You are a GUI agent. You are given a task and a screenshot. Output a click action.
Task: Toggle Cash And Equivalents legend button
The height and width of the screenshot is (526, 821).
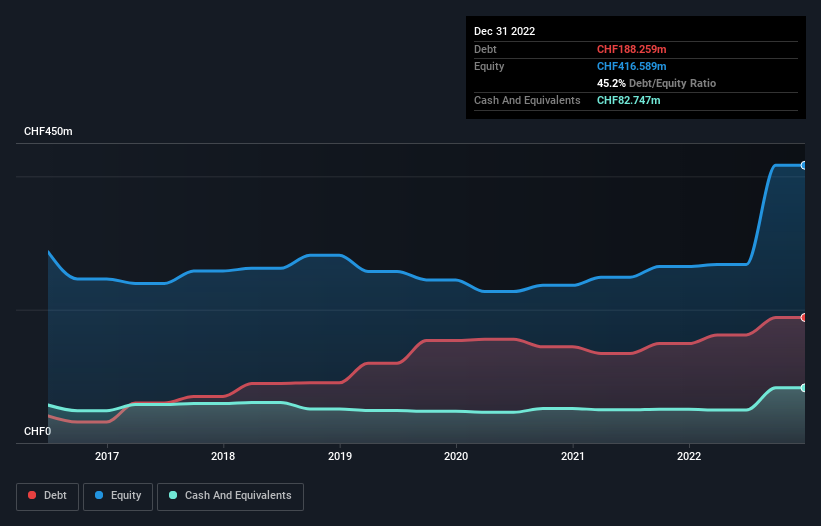click(230, 496)
